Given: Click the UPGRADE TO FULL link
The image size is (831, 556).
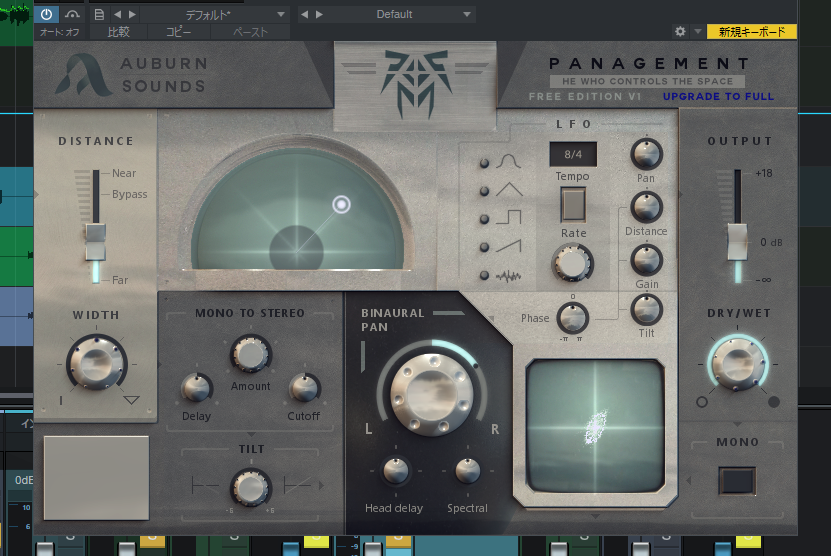Looking at the screenshot, I should click(x=718, y=96).
